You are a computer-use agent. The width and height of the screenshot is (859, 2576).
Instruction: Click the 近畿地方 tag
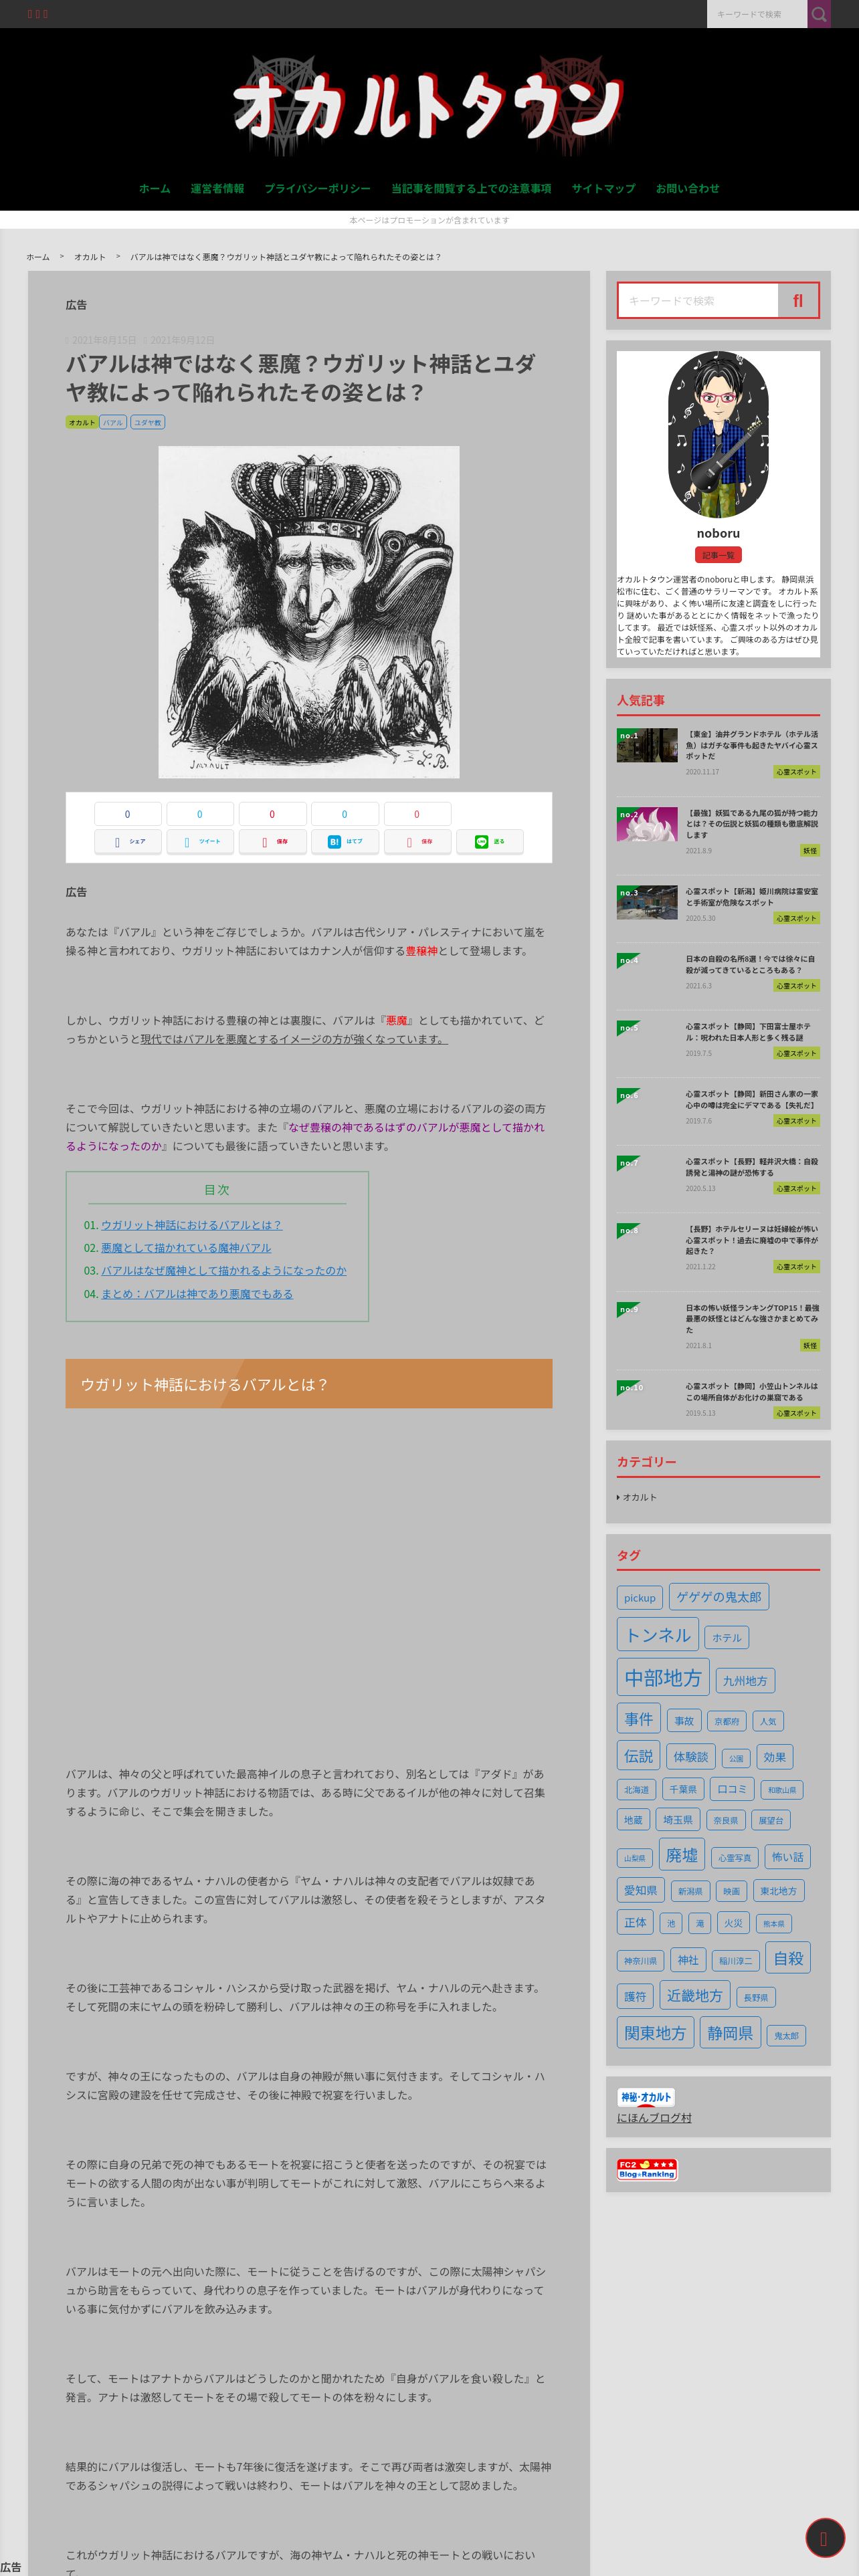[695, 1996]
